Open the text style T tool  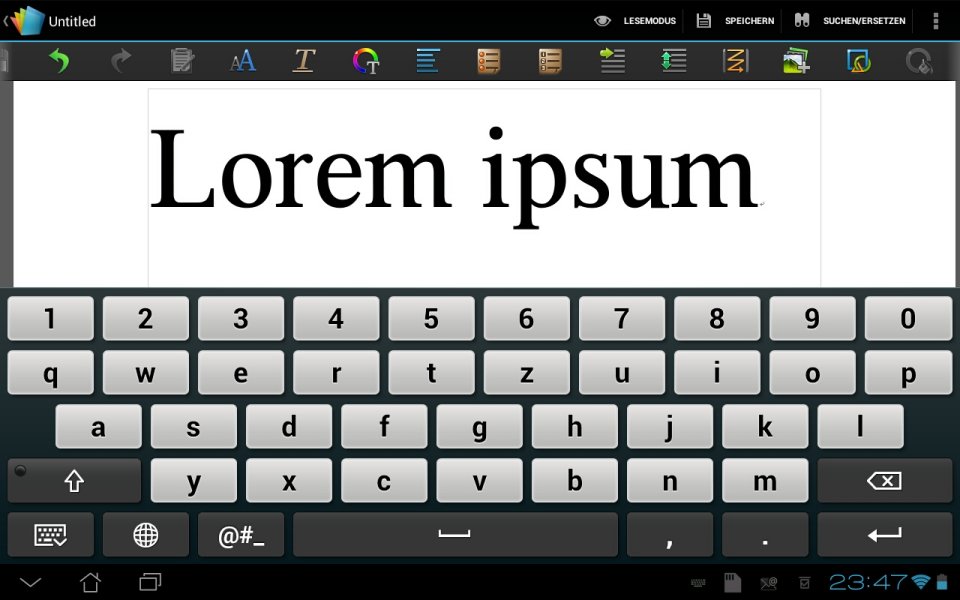point(304,61)
